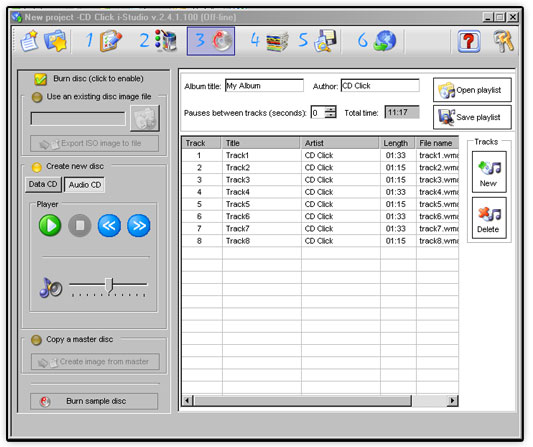Toggle Burn disc (click to enable) checkbox
This screenshot has width=533, height=447.
[40, 79]
